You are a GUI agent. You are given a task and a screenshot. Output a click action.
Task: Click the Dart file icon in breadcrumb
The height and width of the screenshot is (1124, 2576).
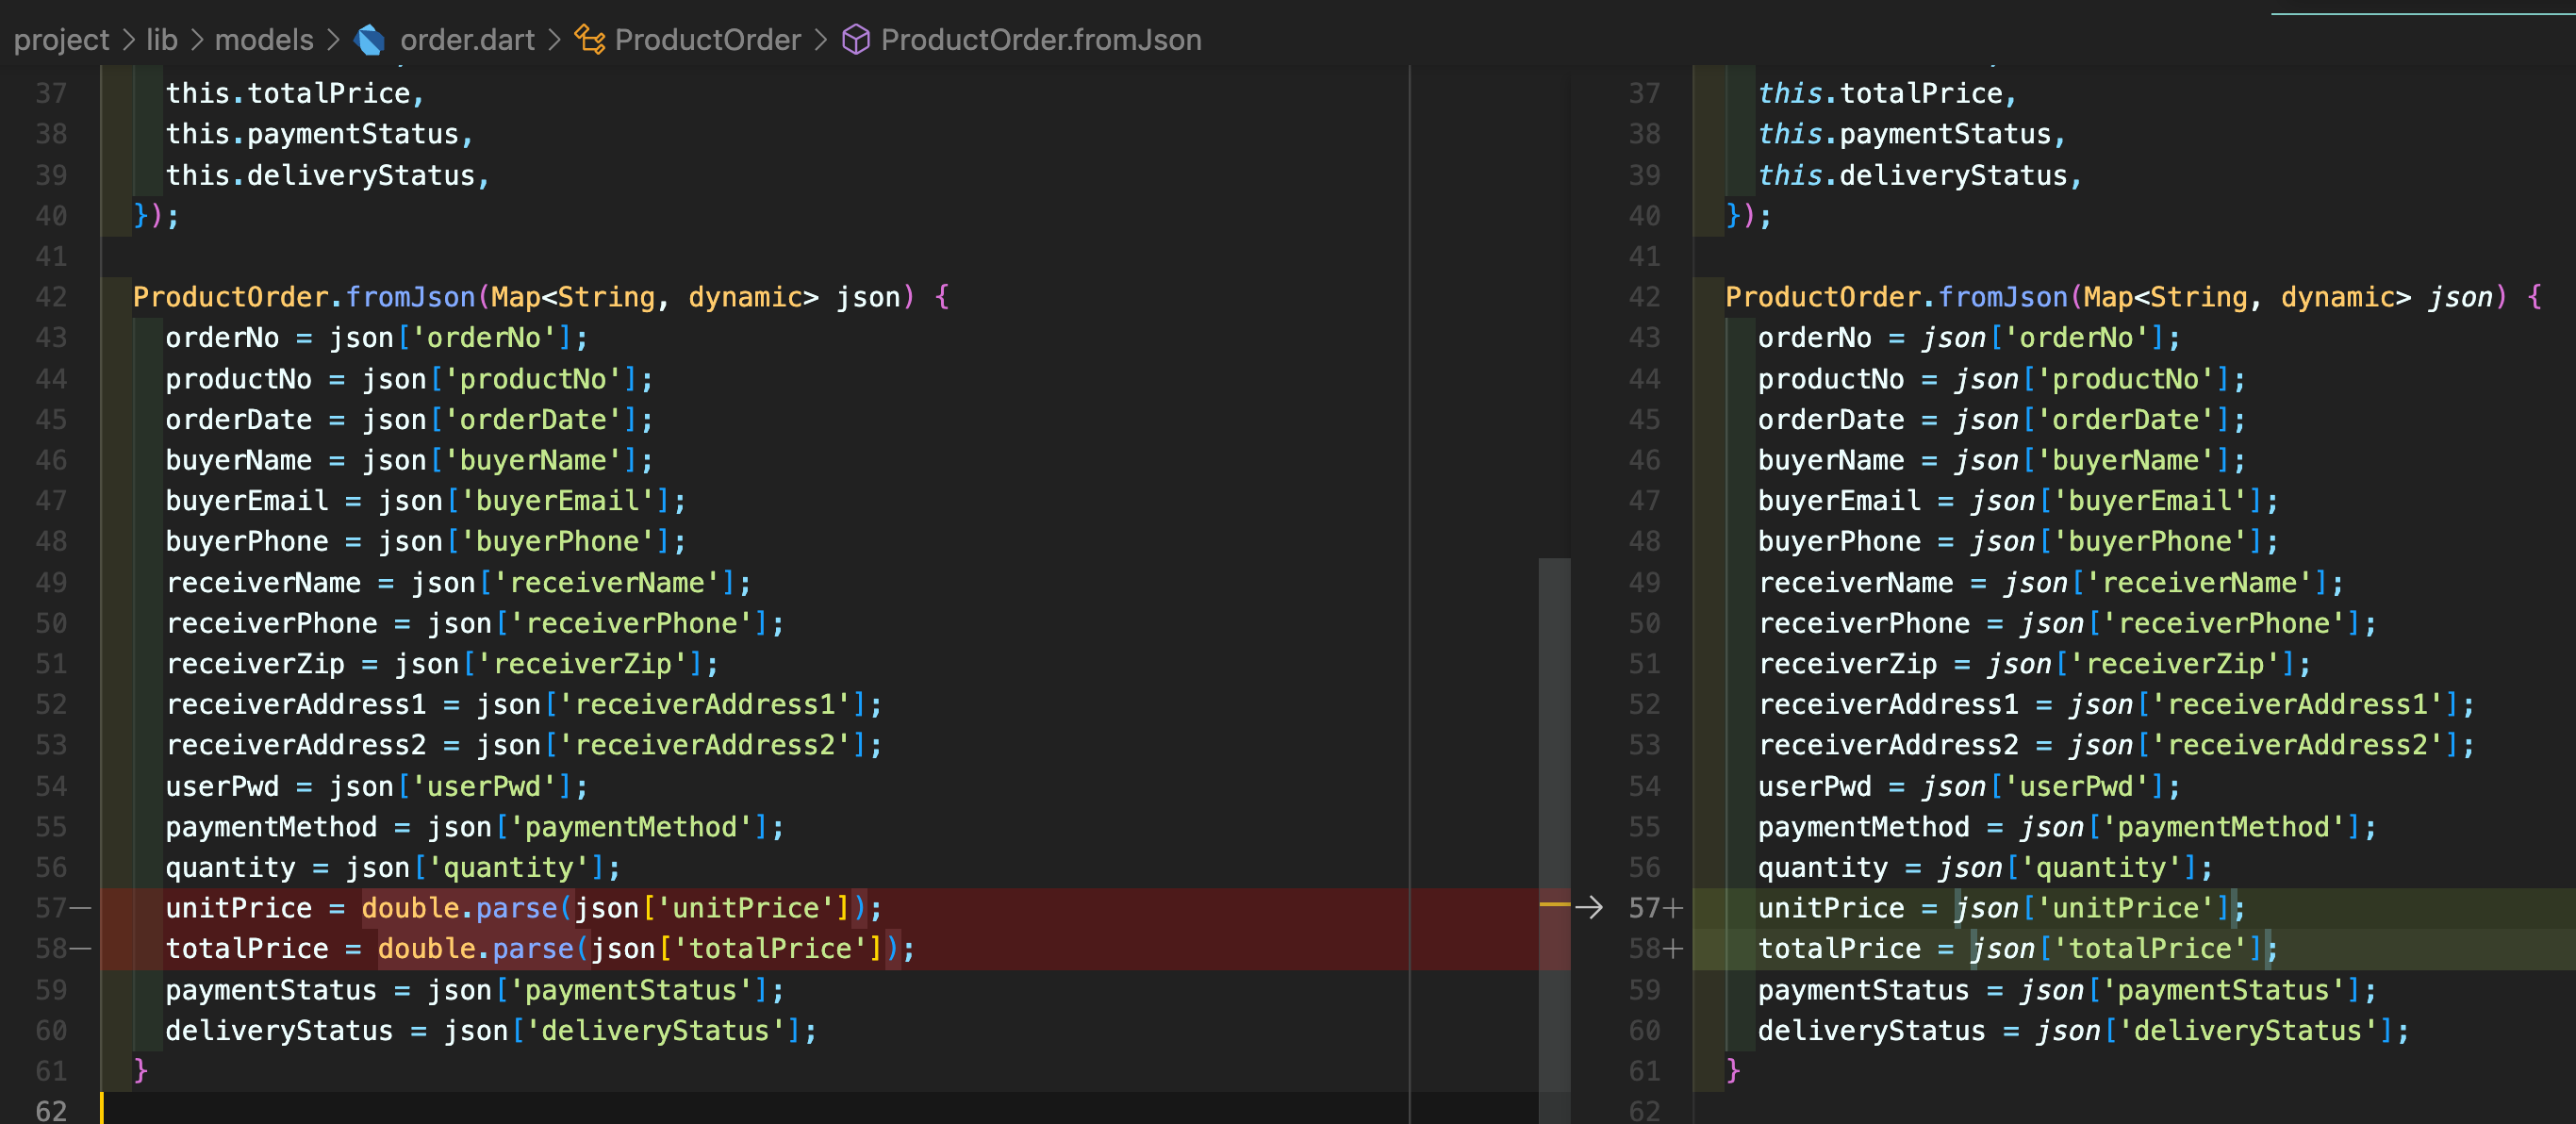369,40
